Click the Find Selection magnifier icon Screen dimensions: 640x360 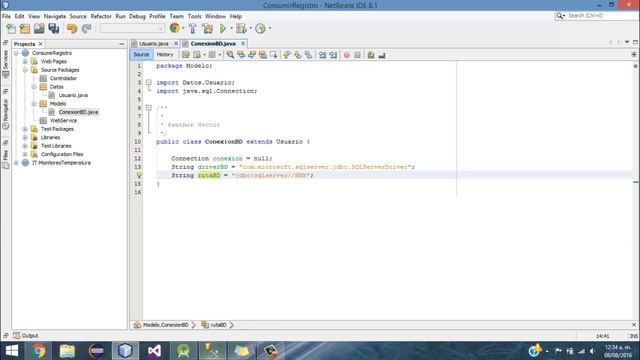click(x=231, y=55)
